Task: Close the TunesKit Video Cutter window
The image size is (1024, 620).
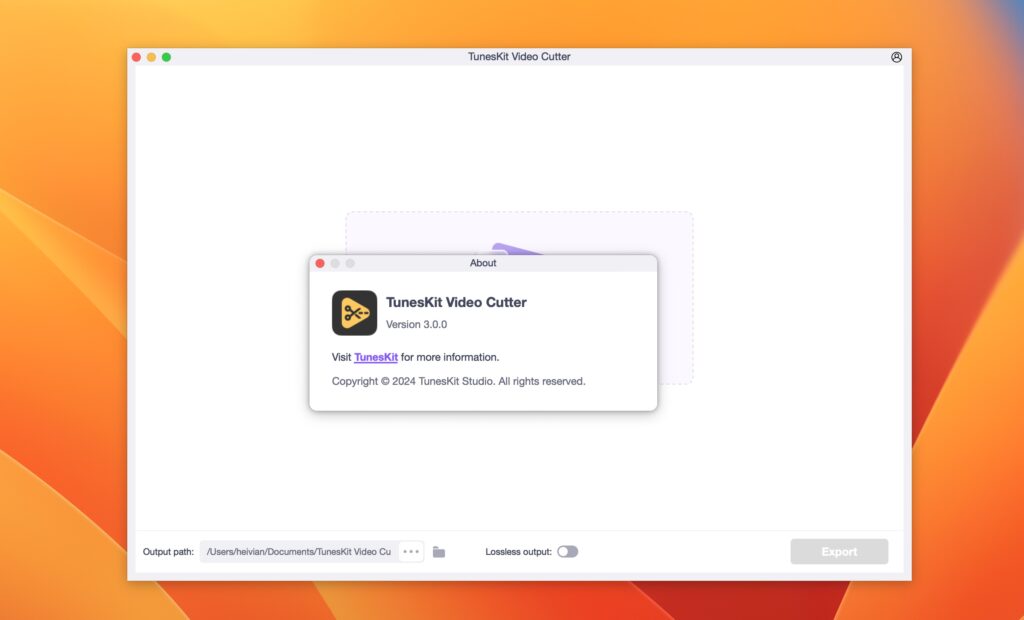Action: point(136,57)
